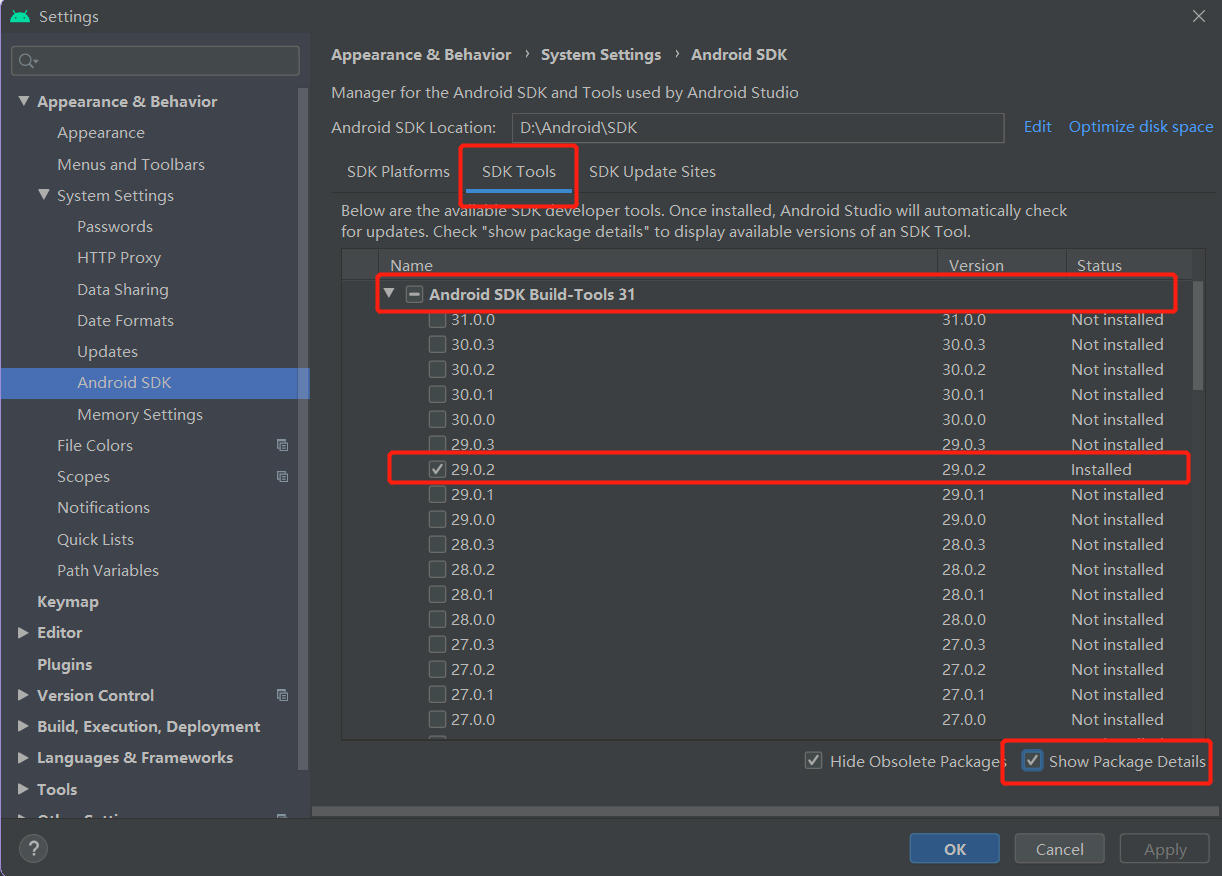Check the 28.0.3 build tools checkbox
Screen dimensions: 1222x876
click(x=437, y=545)
